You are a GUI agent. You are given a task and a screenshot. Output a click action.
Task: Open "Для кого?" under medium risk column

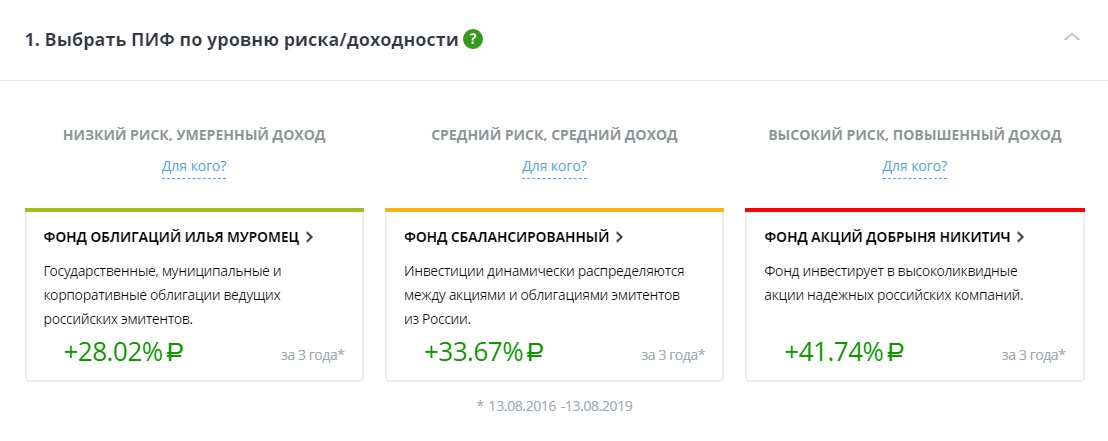tap(554, 166)
